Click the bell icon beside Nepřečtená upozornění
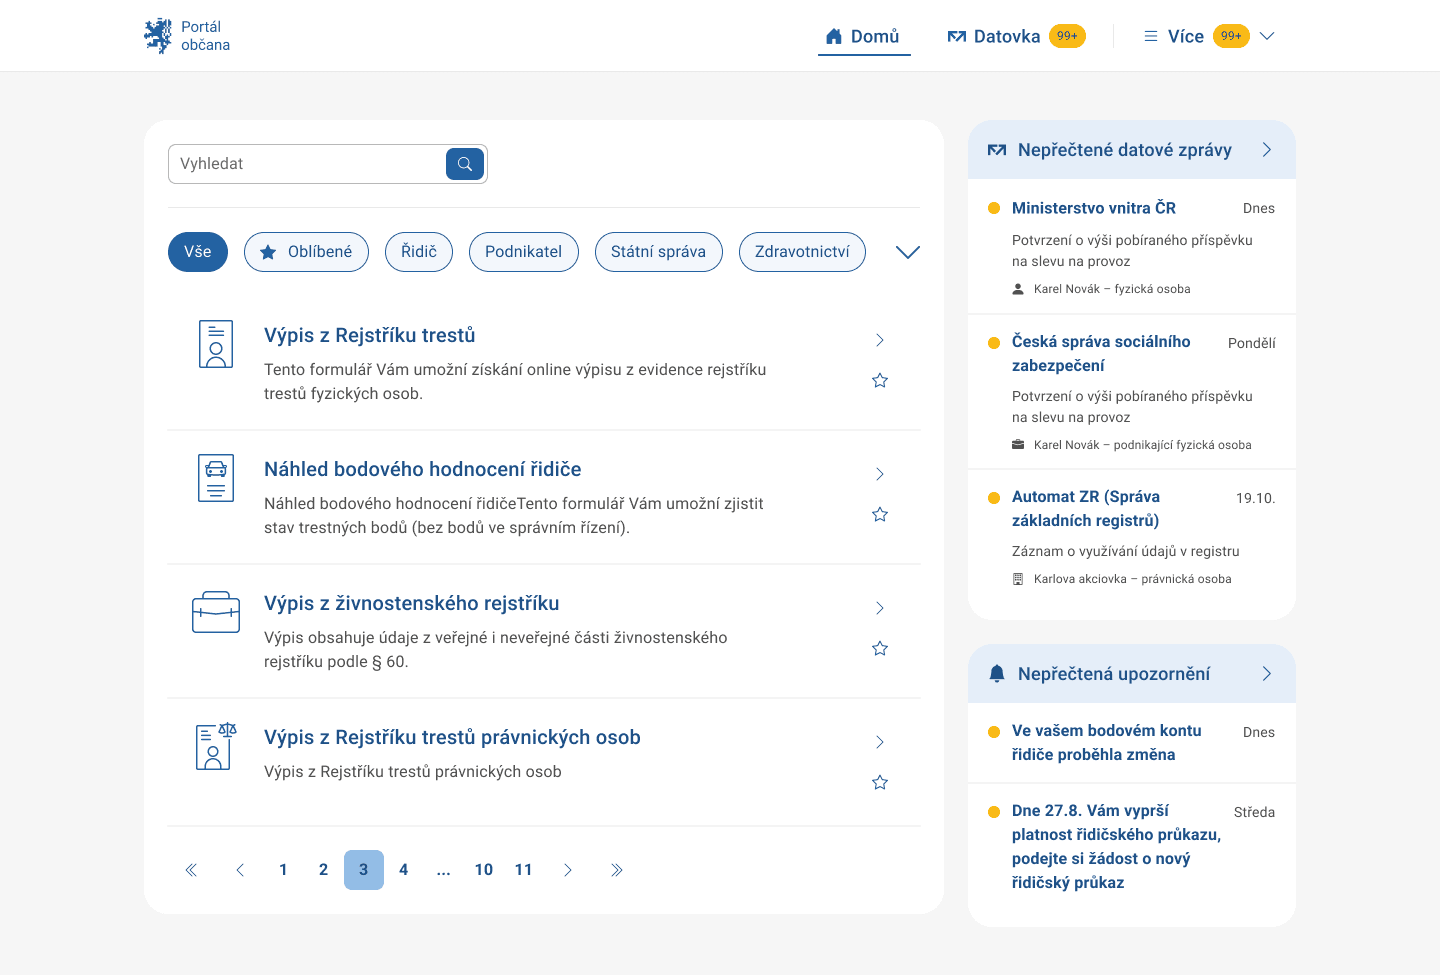Image resolution: width=1440 pixels, height=975 pixels. pyautogui.click(x=996, y=673)
